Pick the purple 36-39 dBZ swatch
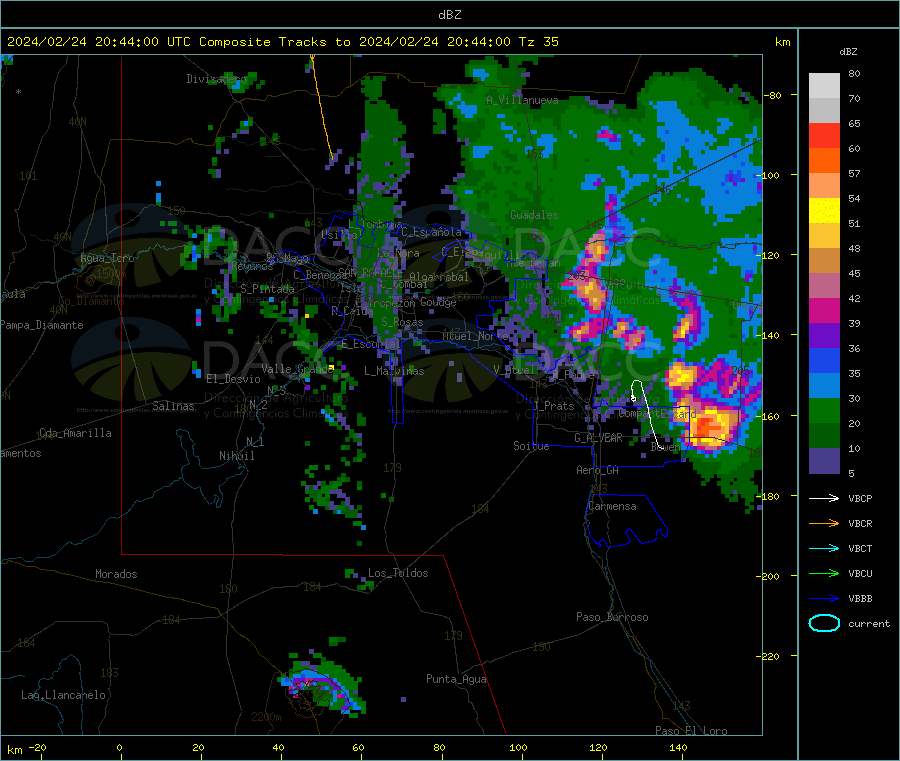This screenshot has width=900, height=761. 824,336
